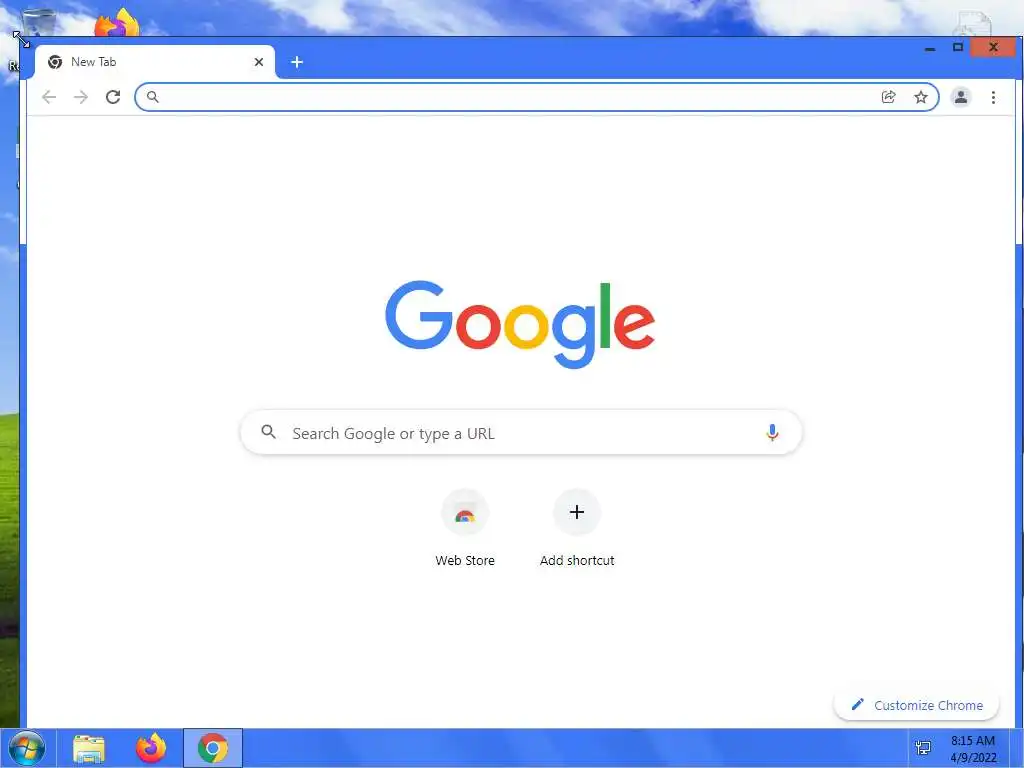Click the forward navigation arrow
This screenshot has width=1024, height=768.
[x=81, y=97]
